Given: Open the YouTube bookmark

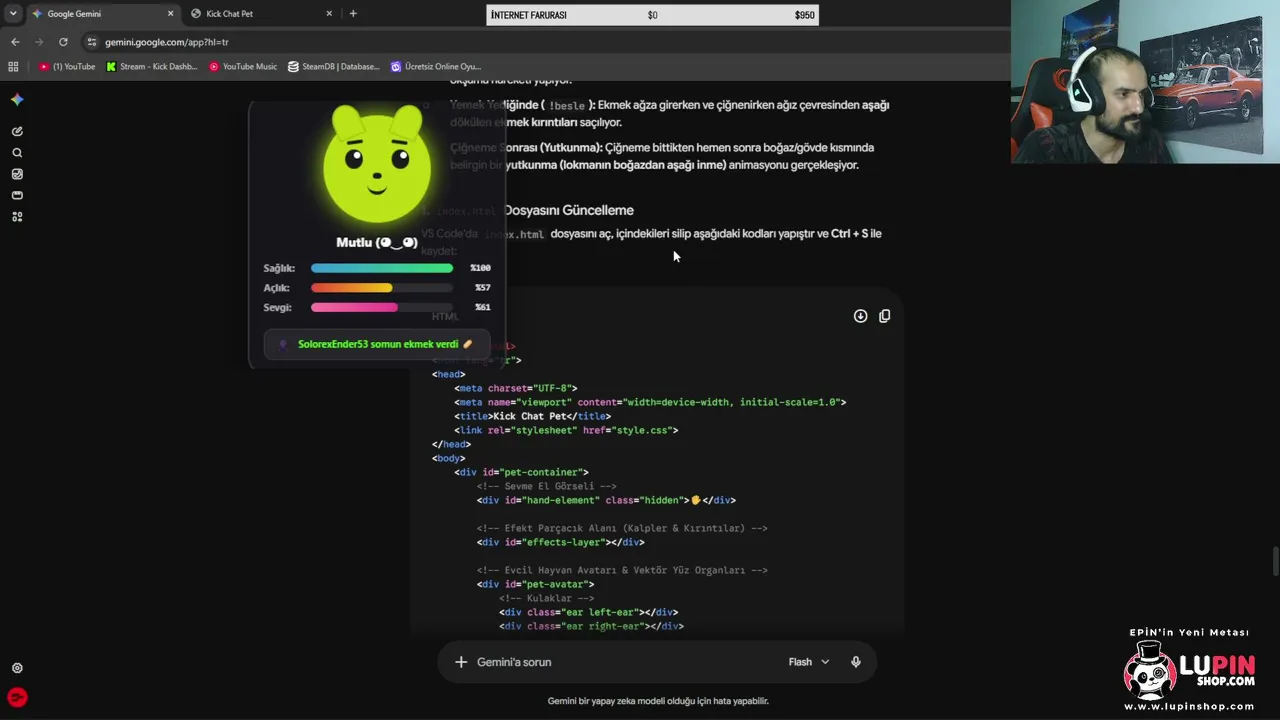Looking at the screenshot, I should click(x=67, y=67).
